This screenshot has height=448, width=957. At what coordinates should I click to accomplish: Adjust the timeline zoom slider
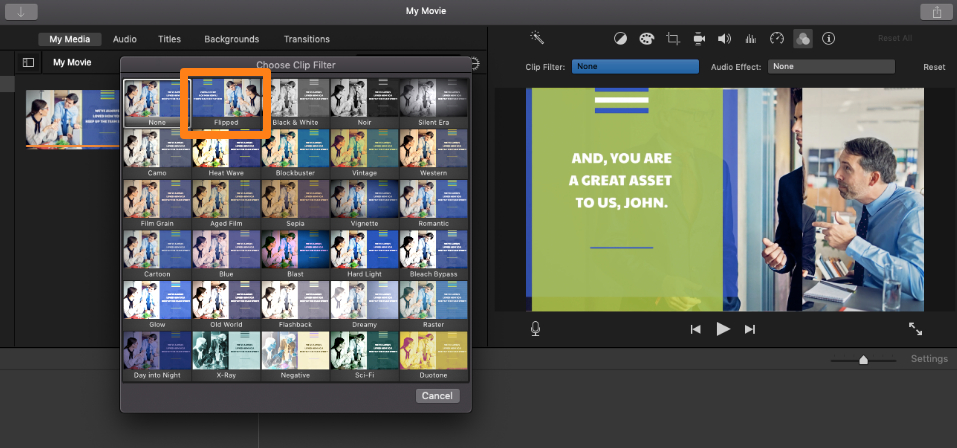(x=863, y=360)
